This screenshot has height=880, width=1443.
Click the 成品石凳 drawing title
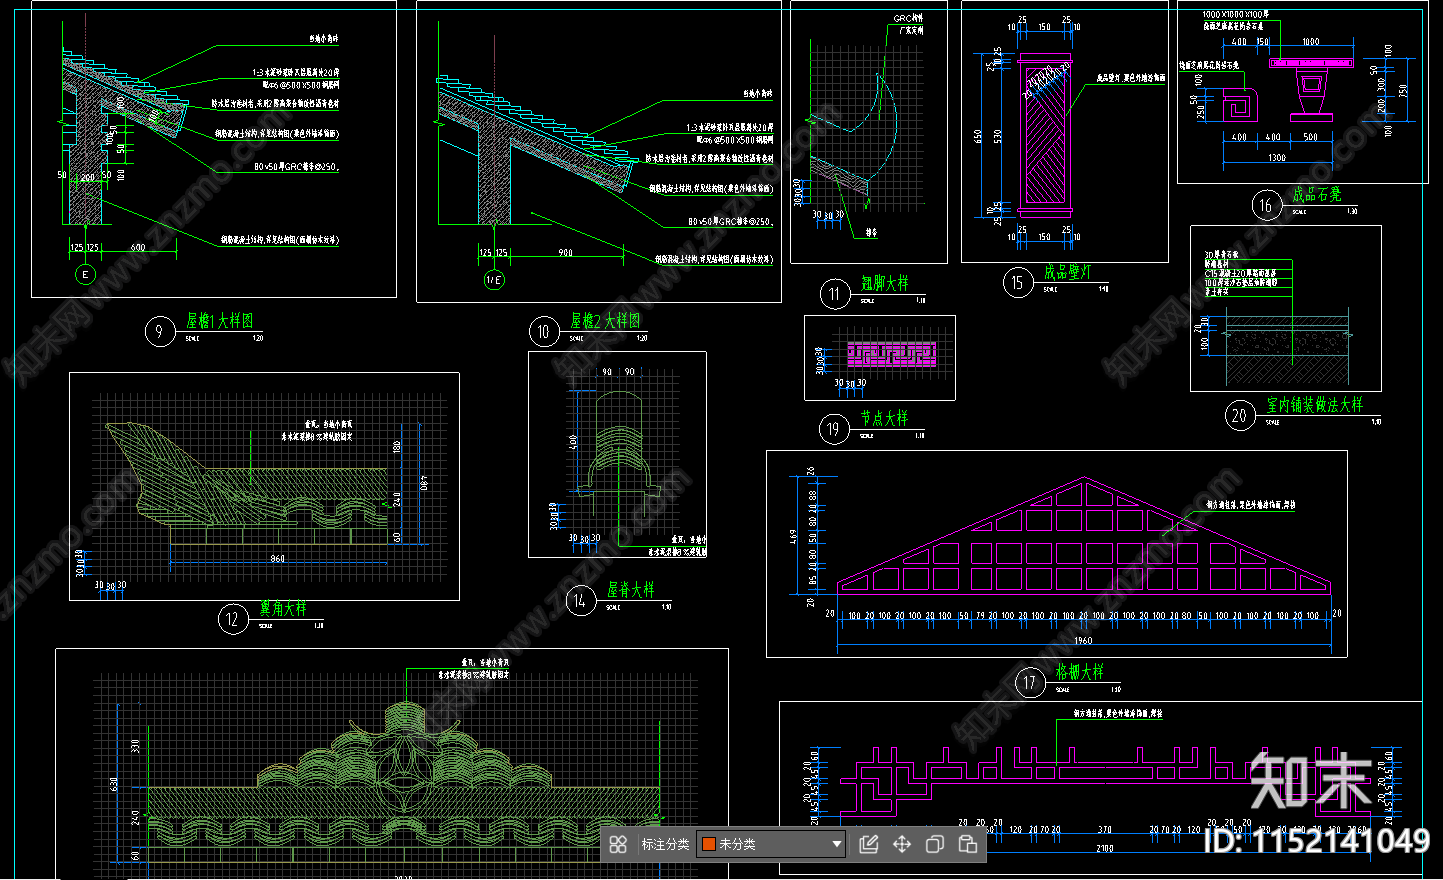coord(1317,194)
